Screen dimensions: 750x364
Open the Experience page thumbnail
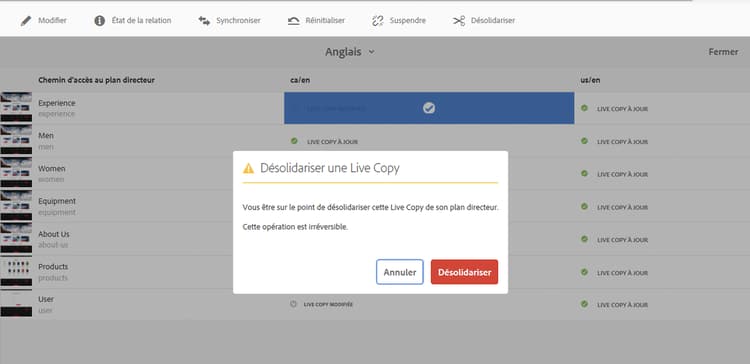16,108
